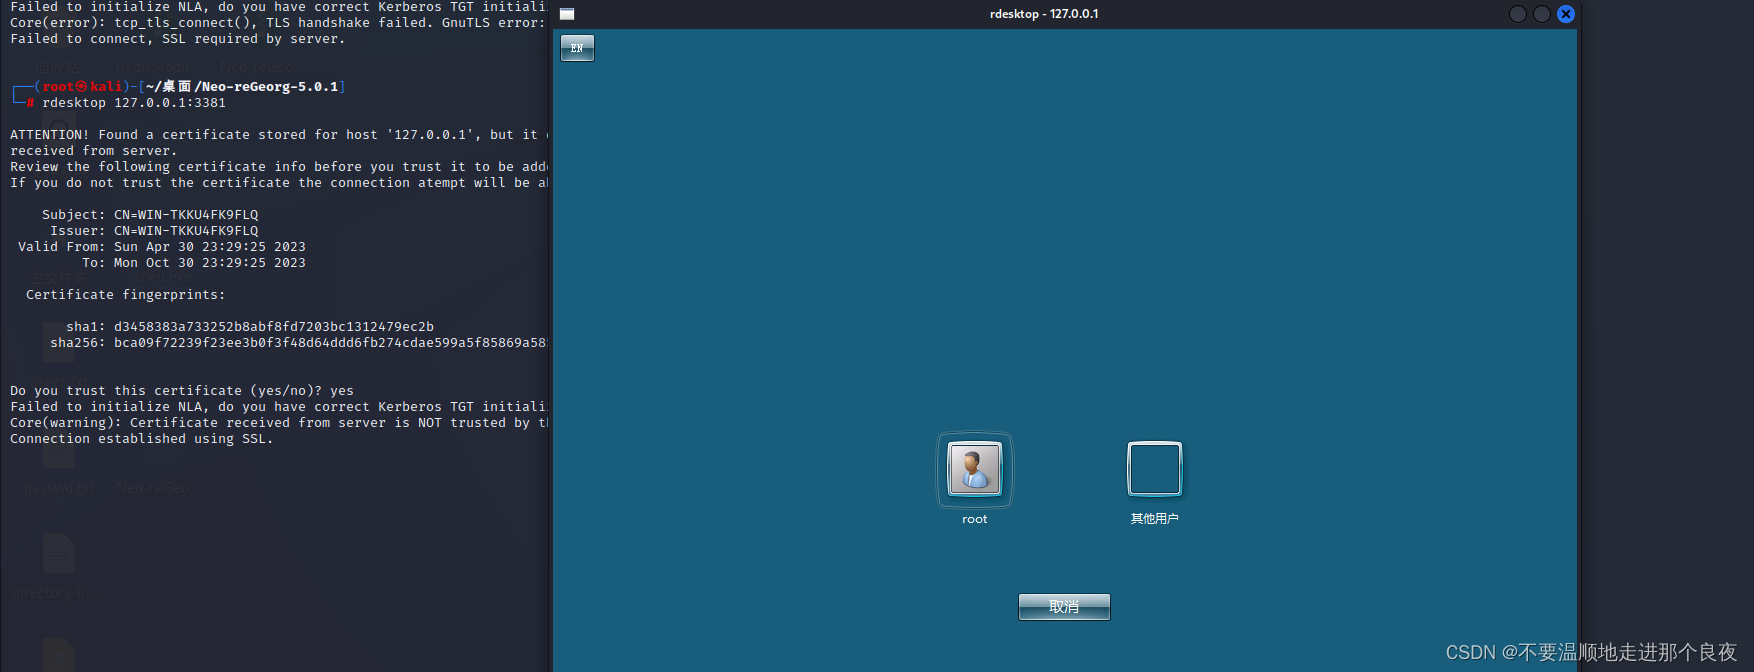Maximize the rdesktop window
1754x672 pixels.
tap(1542, 14)
